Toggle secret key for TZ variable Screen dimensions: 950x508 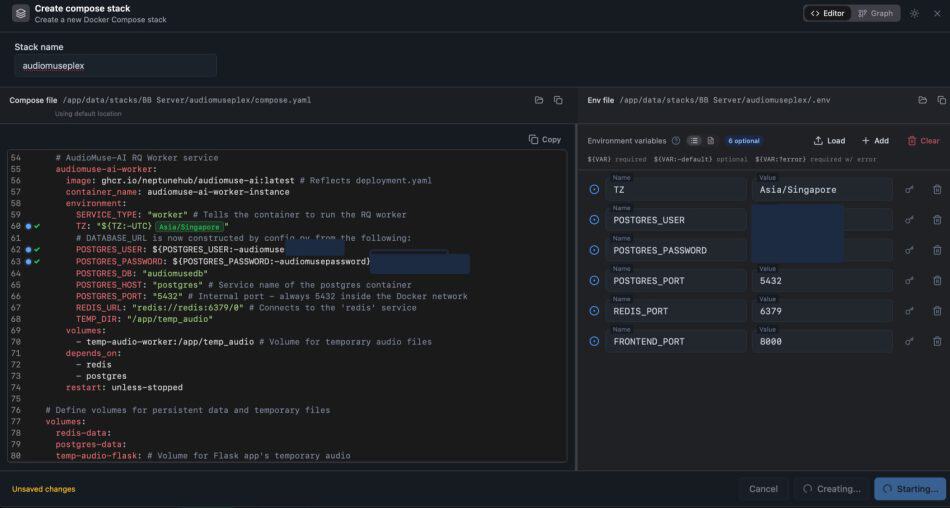909,190
